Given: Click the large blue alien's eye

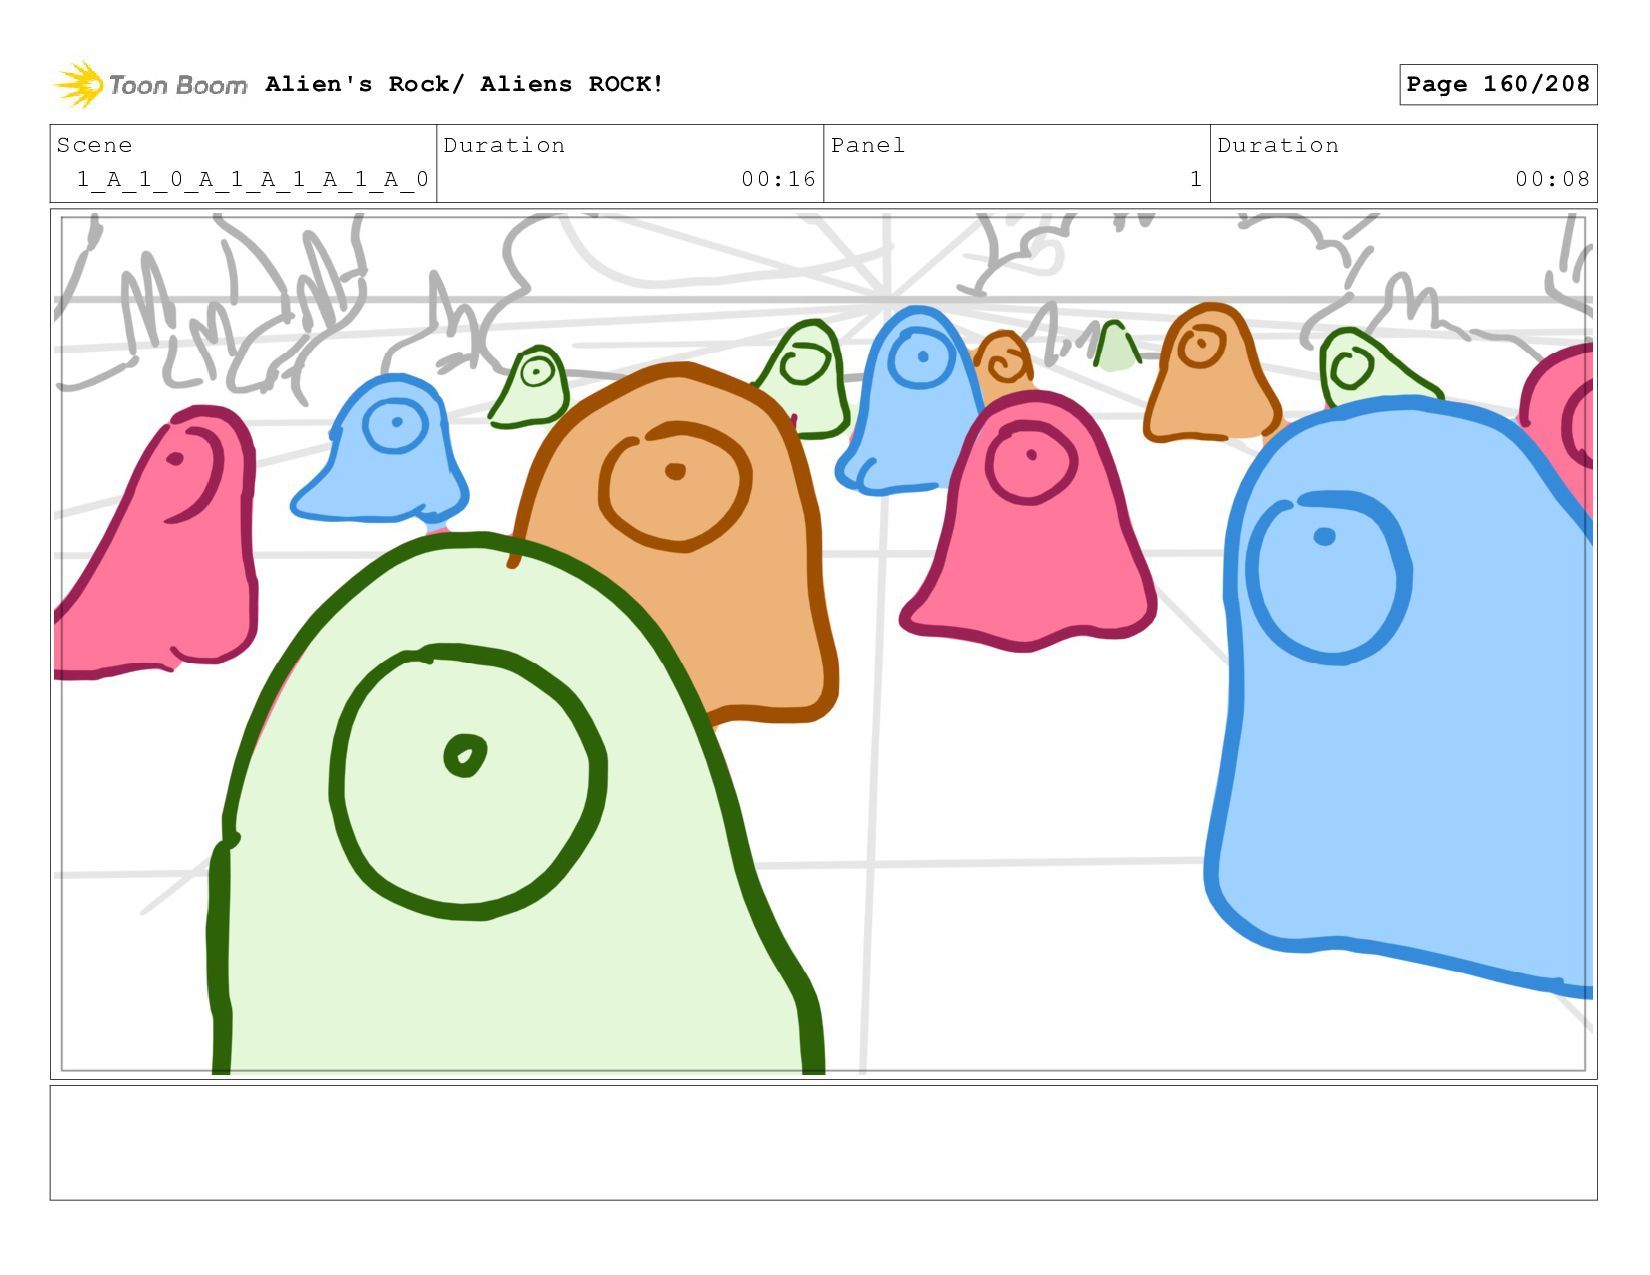Looking at the screenshot, I should (1329, 578).
